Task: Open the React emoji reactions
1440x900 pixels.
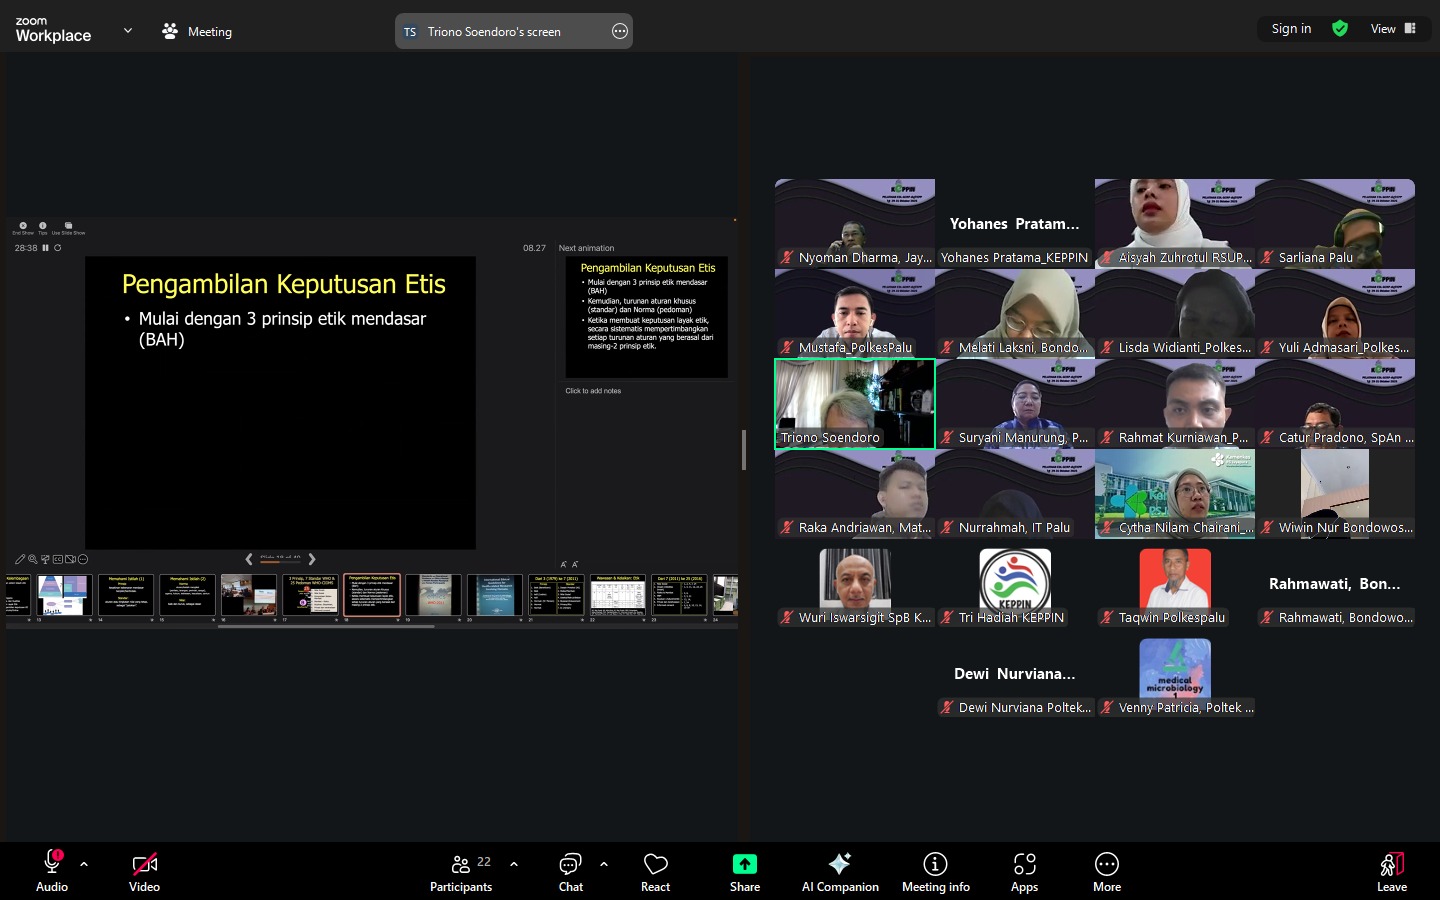Action: [x=655, y=871]
